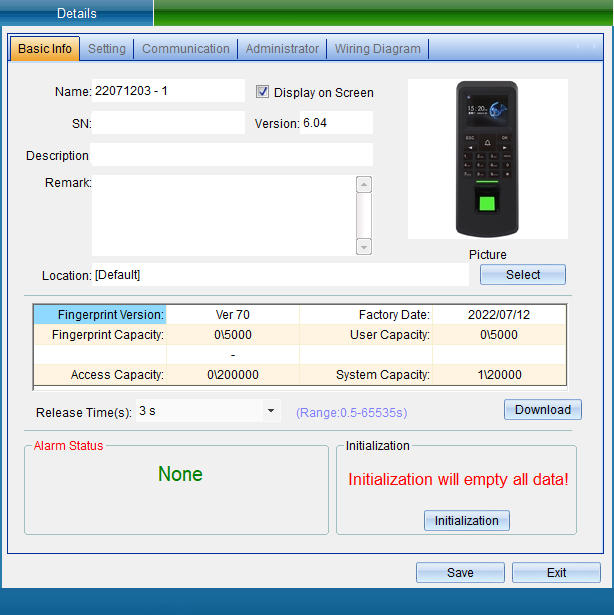Click the tab scroll left arrow
Image resolution: width=614 pixels, height=615 pixels.
tap(579, 47)
